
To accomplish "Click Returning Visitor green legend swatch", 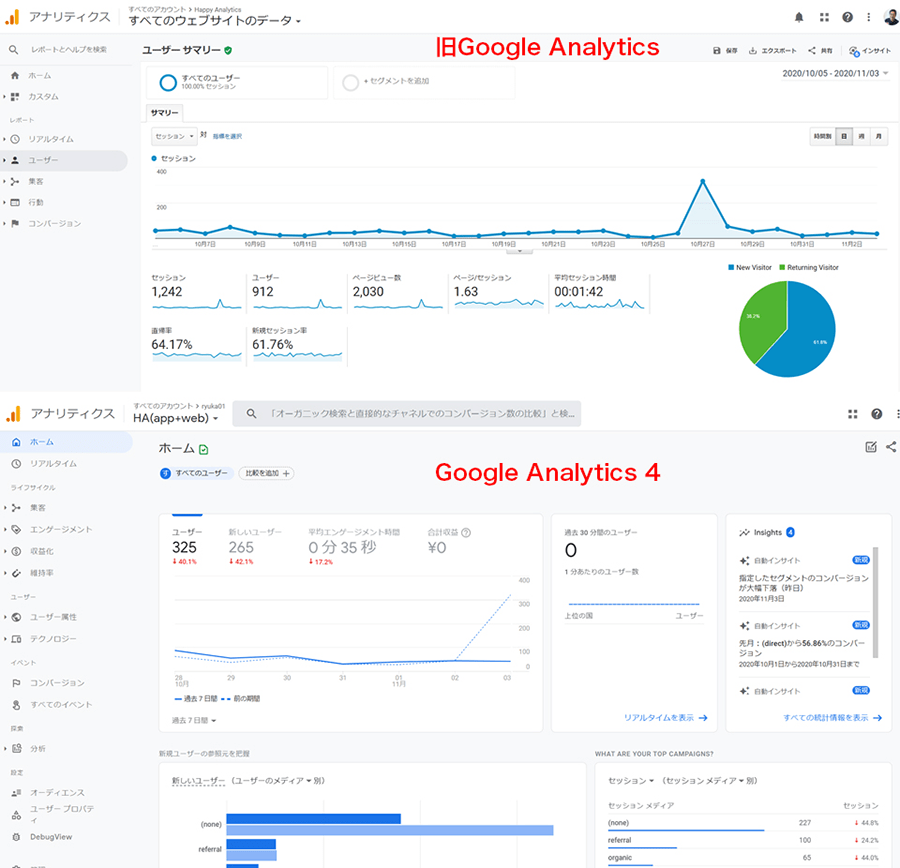I will coord(782,268).
